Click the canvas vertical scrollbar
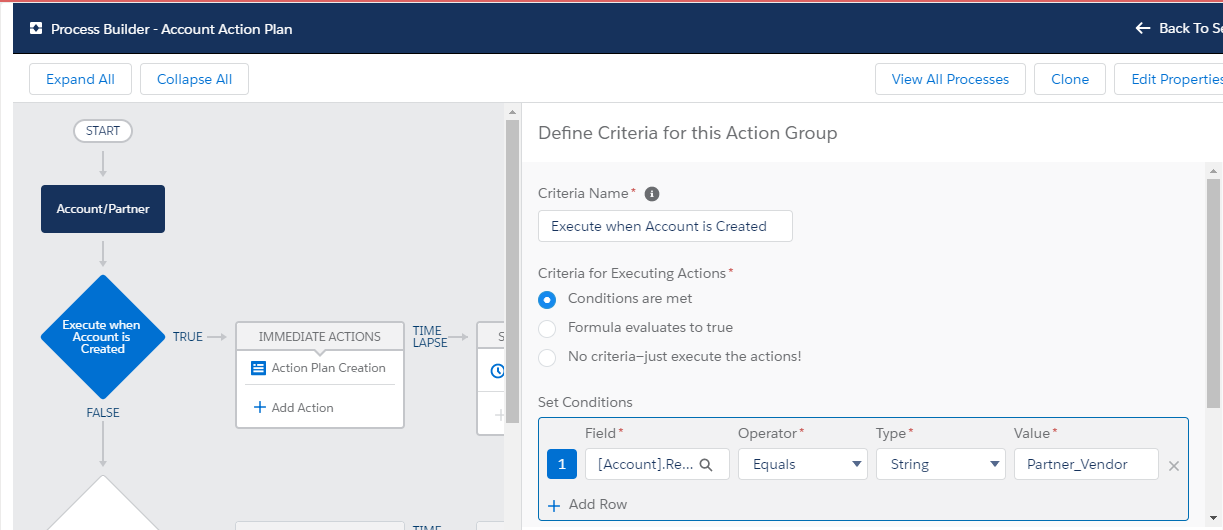Viewport: 1223px width, 530px height. [512, 270]
